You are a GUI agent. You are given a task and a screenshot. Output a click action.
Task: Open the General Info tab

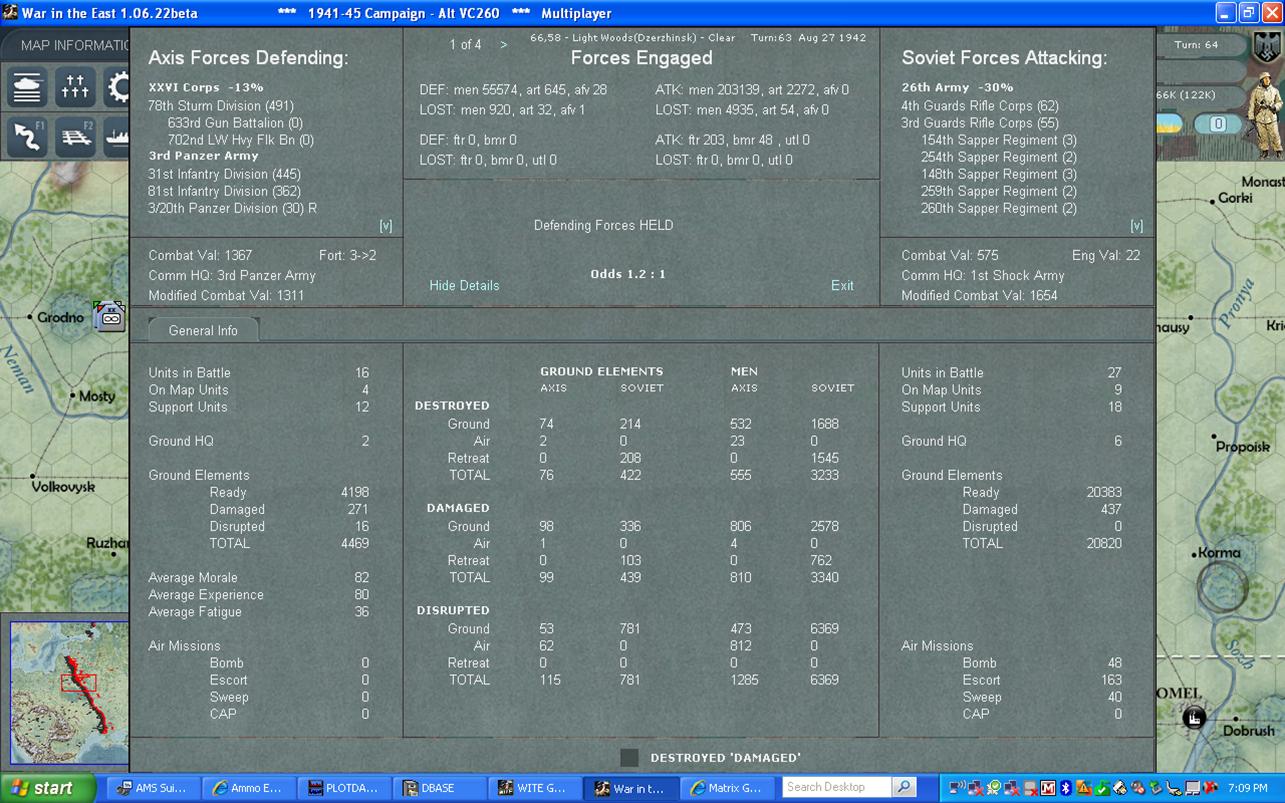tap(203, 330)
